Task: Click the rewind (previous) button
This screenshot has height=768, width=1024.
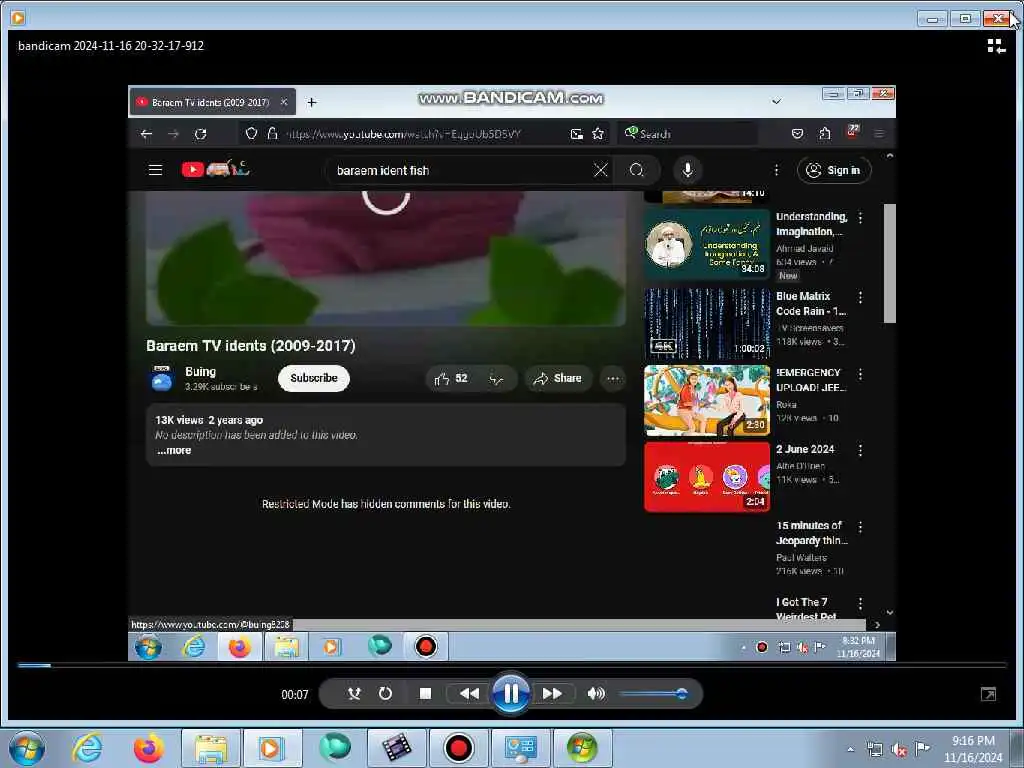Action: coord(469,694)
